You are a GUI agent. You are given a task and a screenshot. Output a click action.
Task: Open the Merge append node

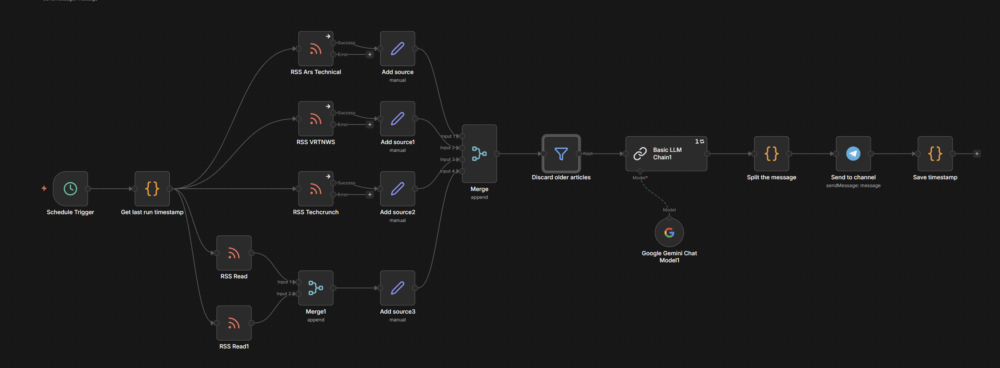(479, 154)
